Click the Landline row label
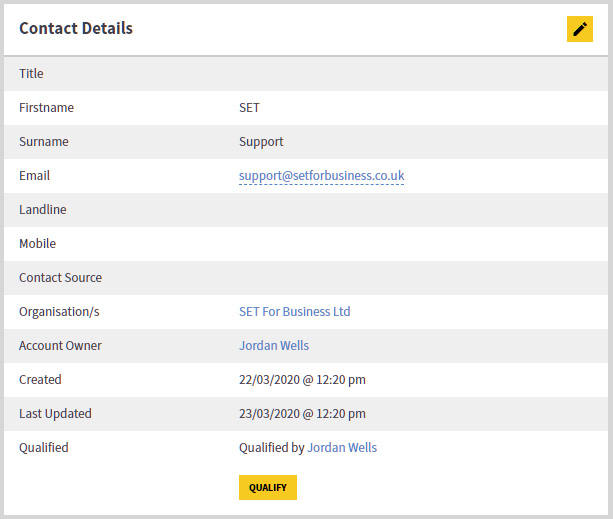Viewport: 613px width, 519px height. pos(43,209)
